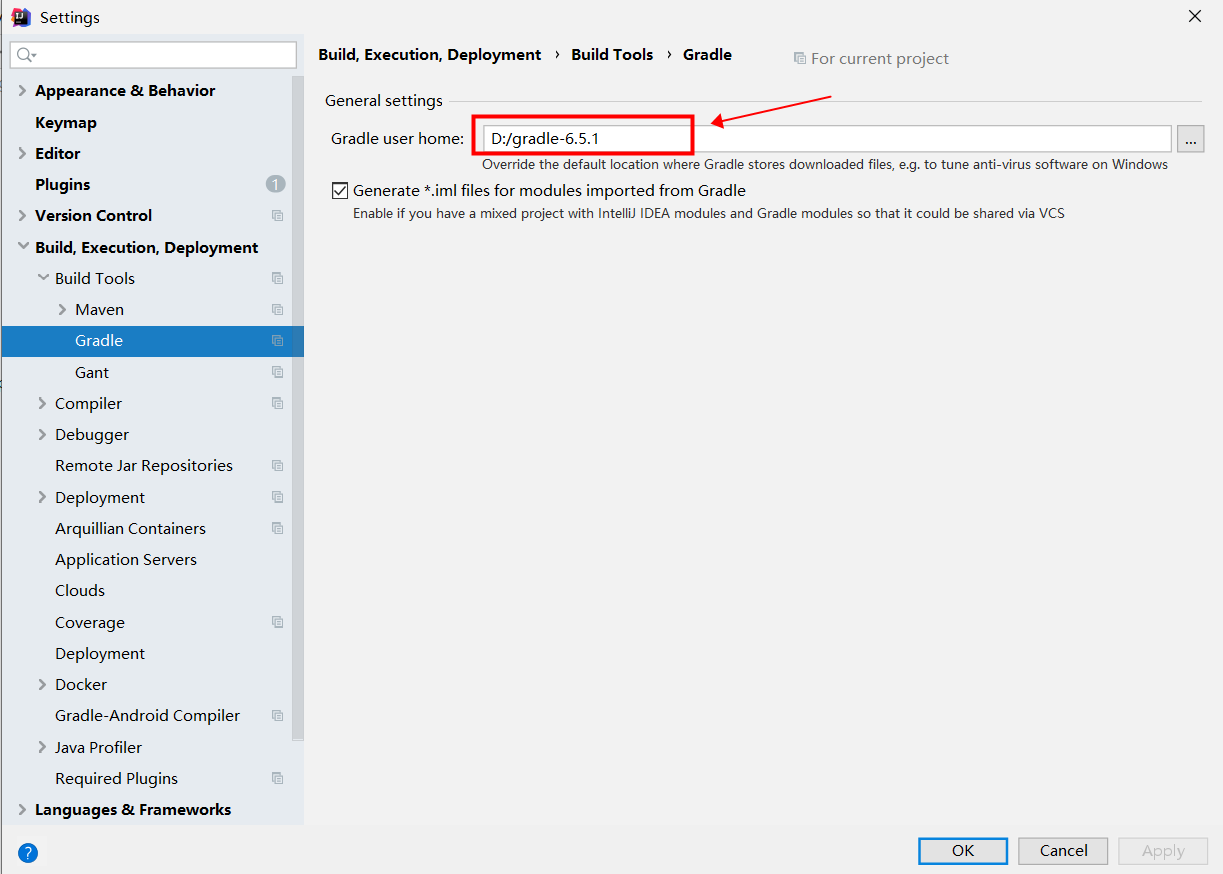Image resolution: width=1223 pixels, height=874 pixels.
Task: Expand the Debugger node arrow
Action: point(42,435)
